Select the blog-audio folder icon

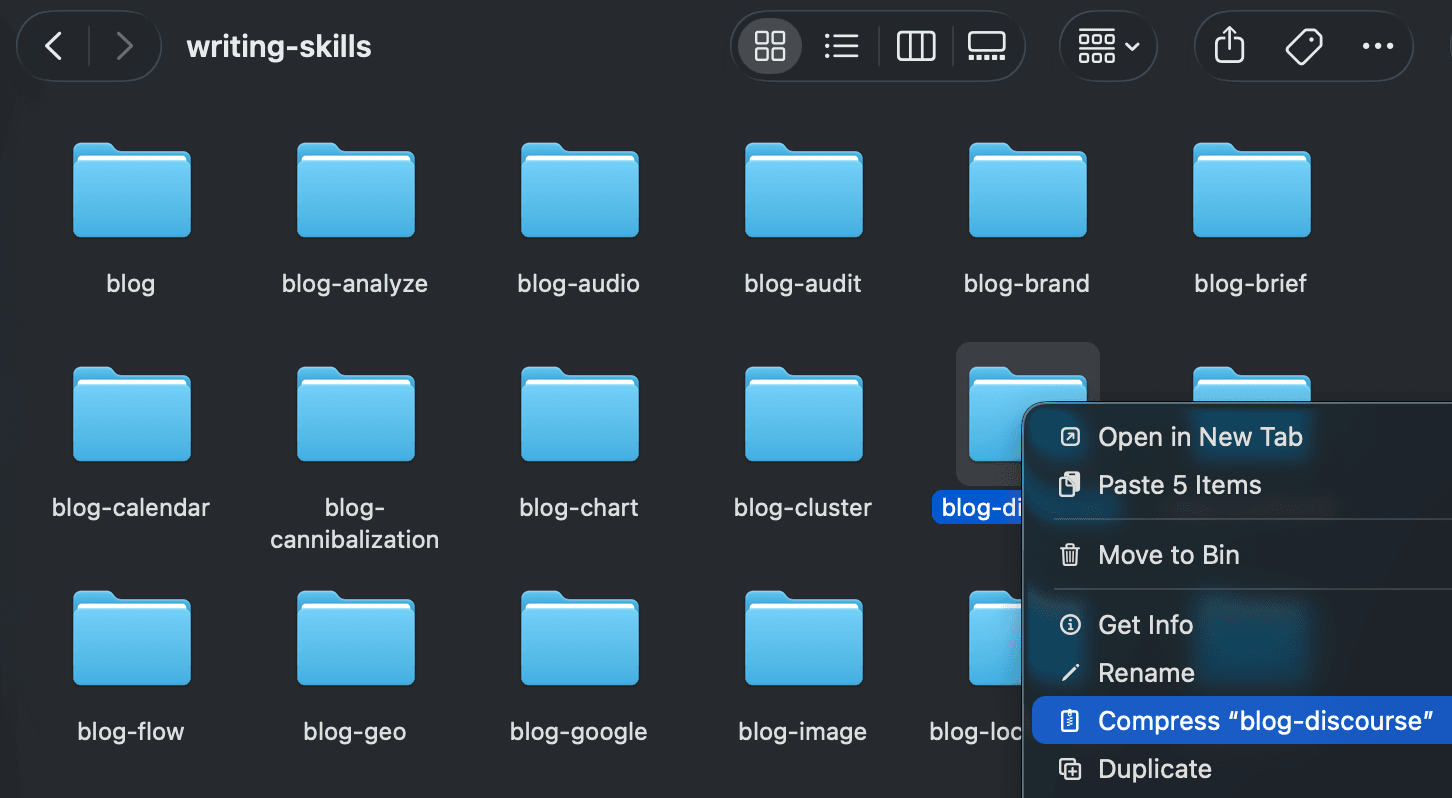[579, 190]
